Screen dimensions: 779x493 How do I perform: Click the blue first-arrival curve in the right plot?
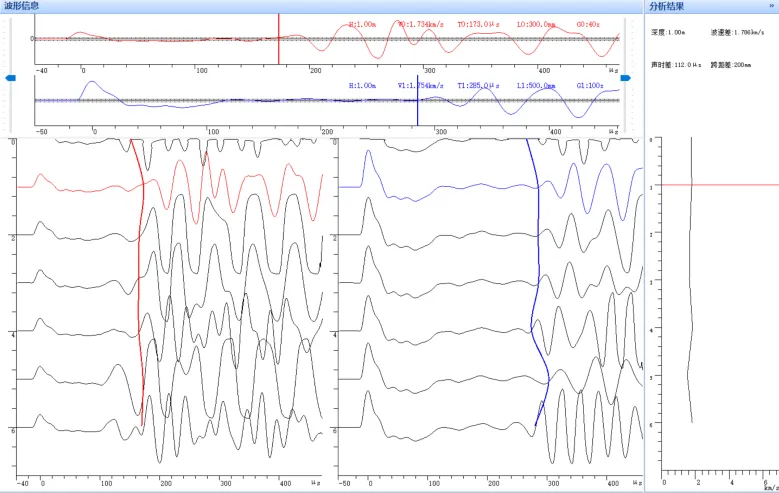[x=538, y=300]
